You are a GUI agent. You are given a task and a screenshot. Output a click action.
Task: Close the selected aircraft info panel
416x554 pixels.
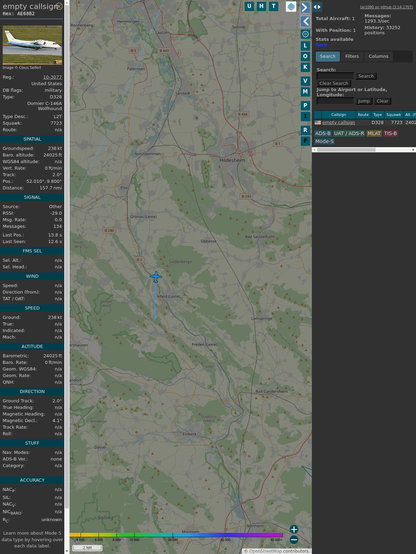[59, 6]
